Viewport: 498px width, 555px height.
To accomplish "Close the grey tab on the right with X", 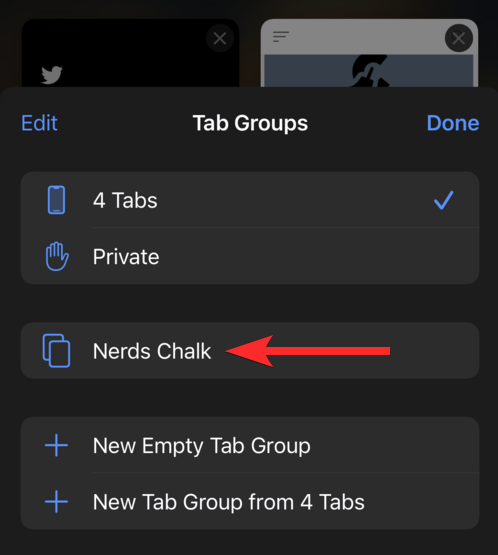I will pyautogui.click(x=459, y=38).
